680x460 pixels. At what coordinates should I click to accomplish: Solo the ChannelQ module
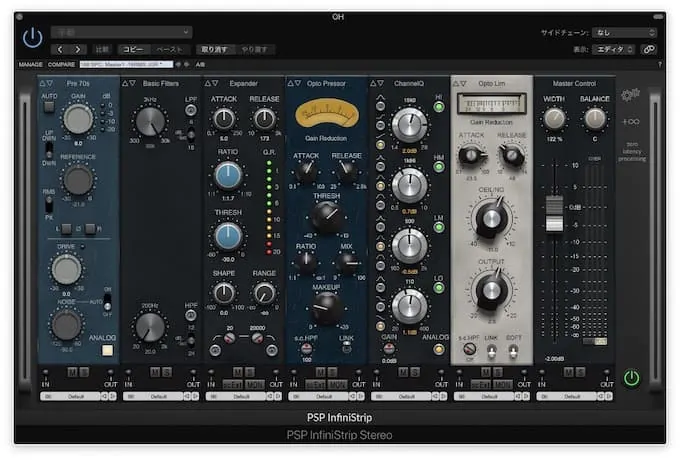415,372
